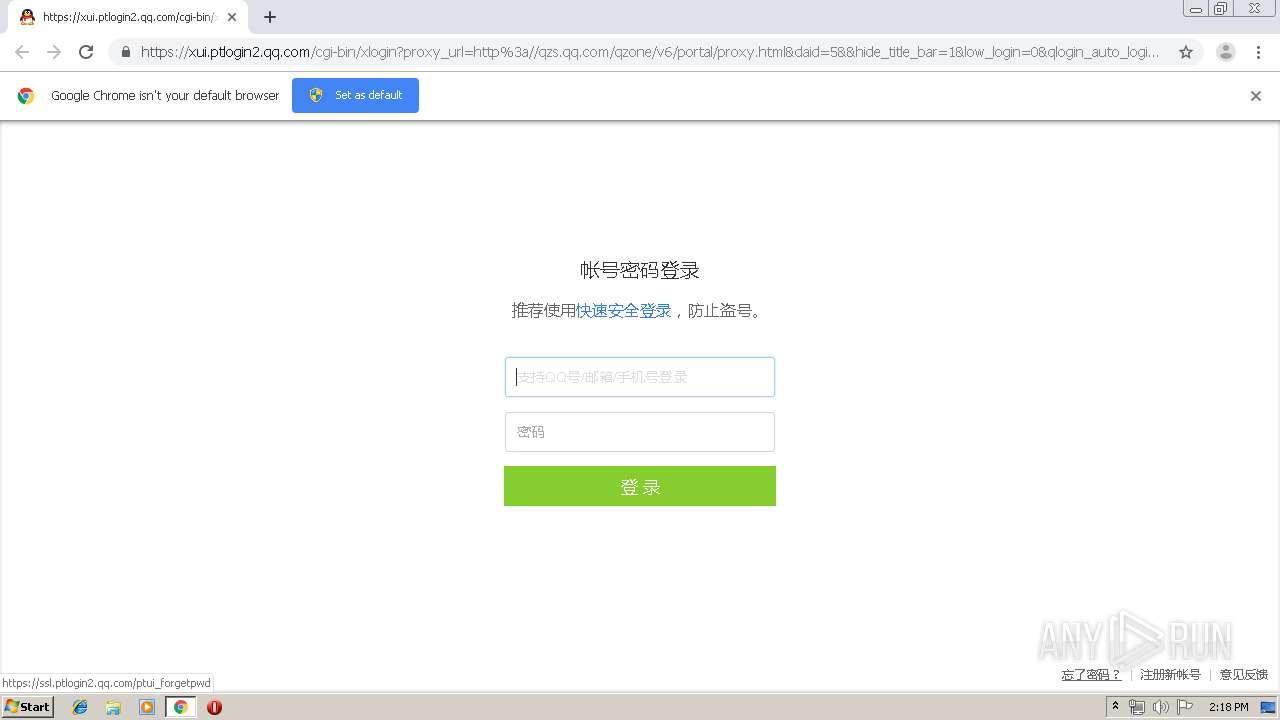Click the browser forward arrow
Viewport: 1280px width, 720px height.
(54, 52)
